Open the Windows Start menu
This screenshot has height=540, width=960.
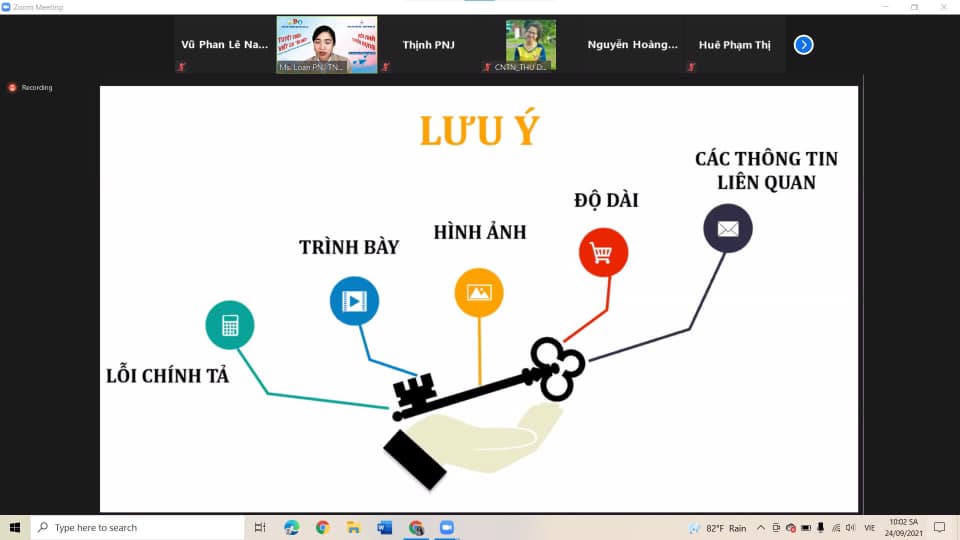tap(15, 527)
